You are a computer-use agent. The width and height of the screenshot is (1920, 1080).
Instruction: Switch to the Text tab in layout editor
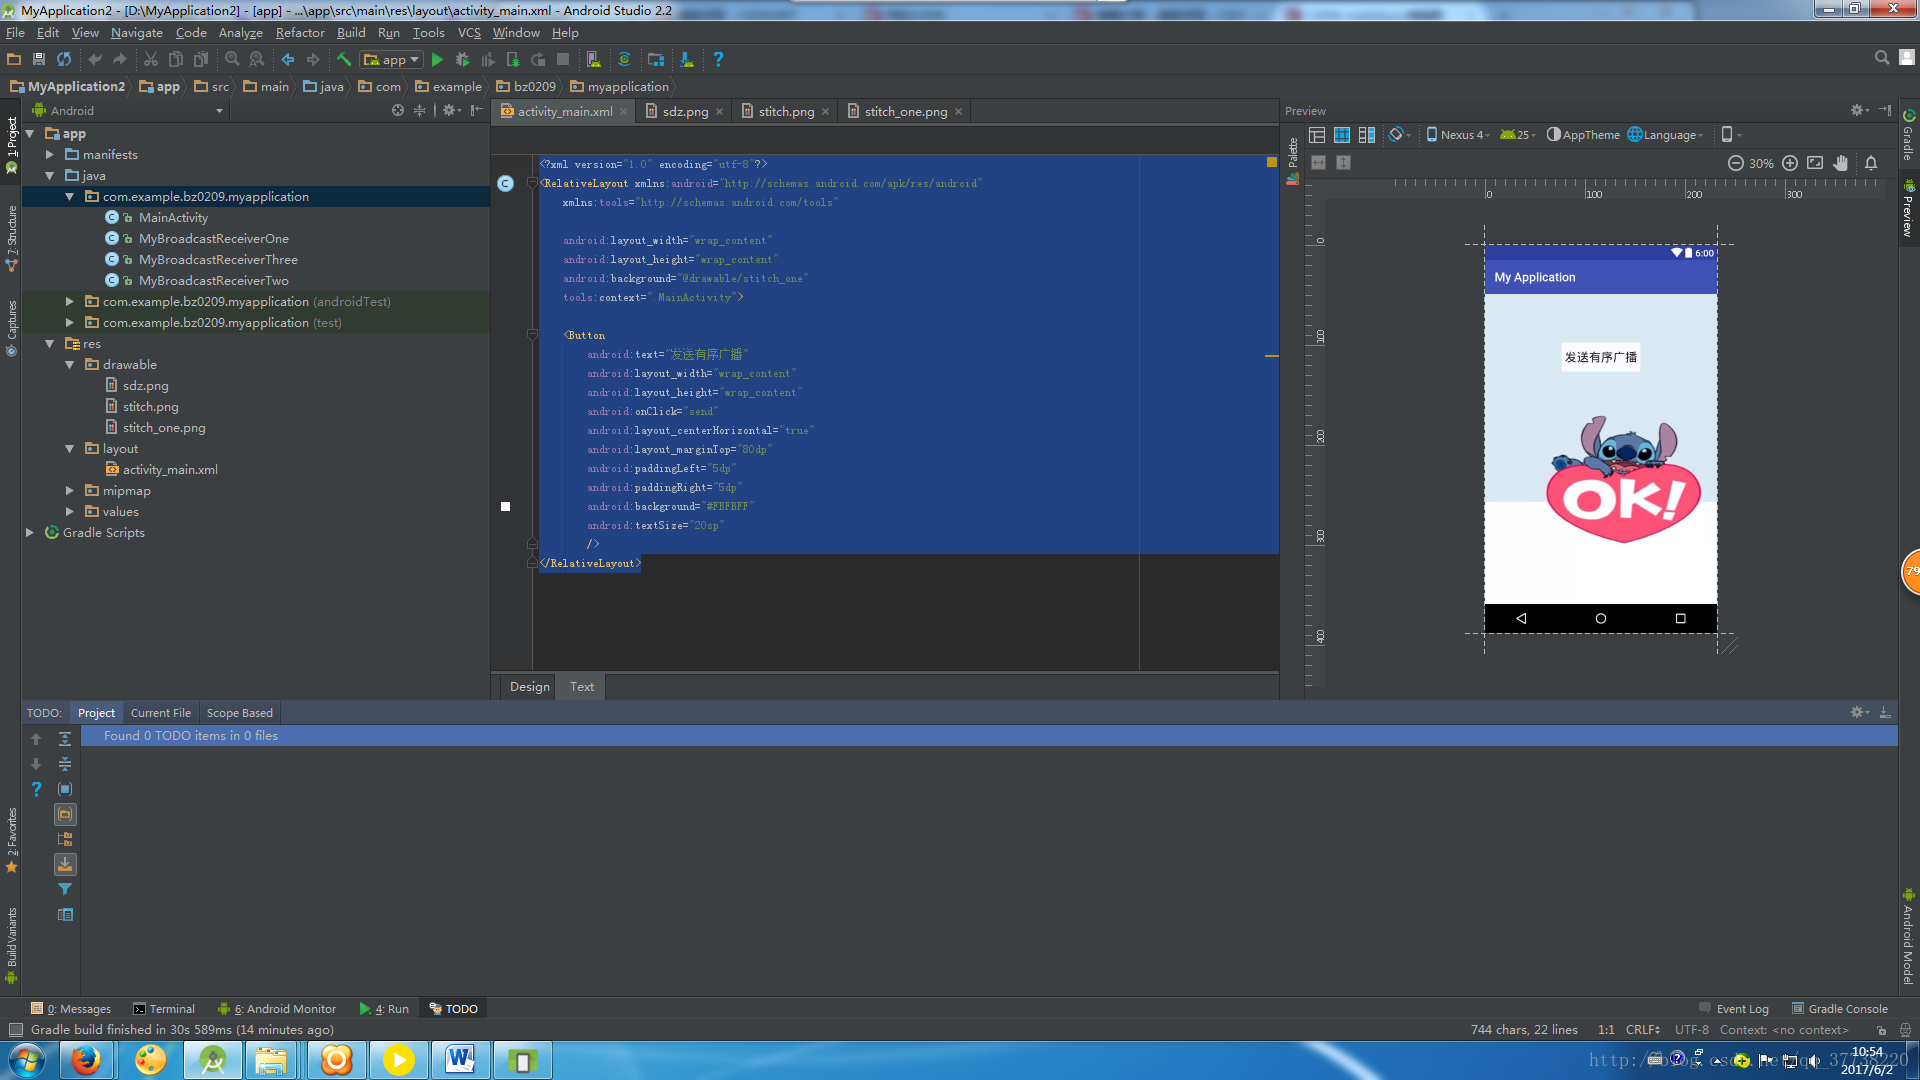[x=580, y=686]
